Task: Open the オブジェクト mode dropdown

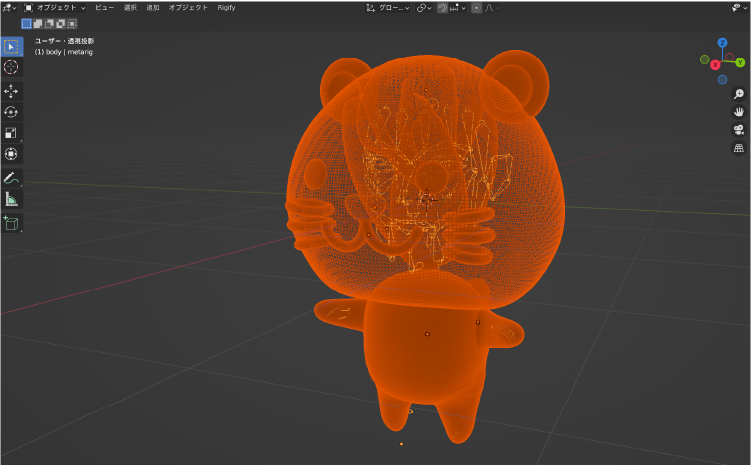Action: pos(55,8)
